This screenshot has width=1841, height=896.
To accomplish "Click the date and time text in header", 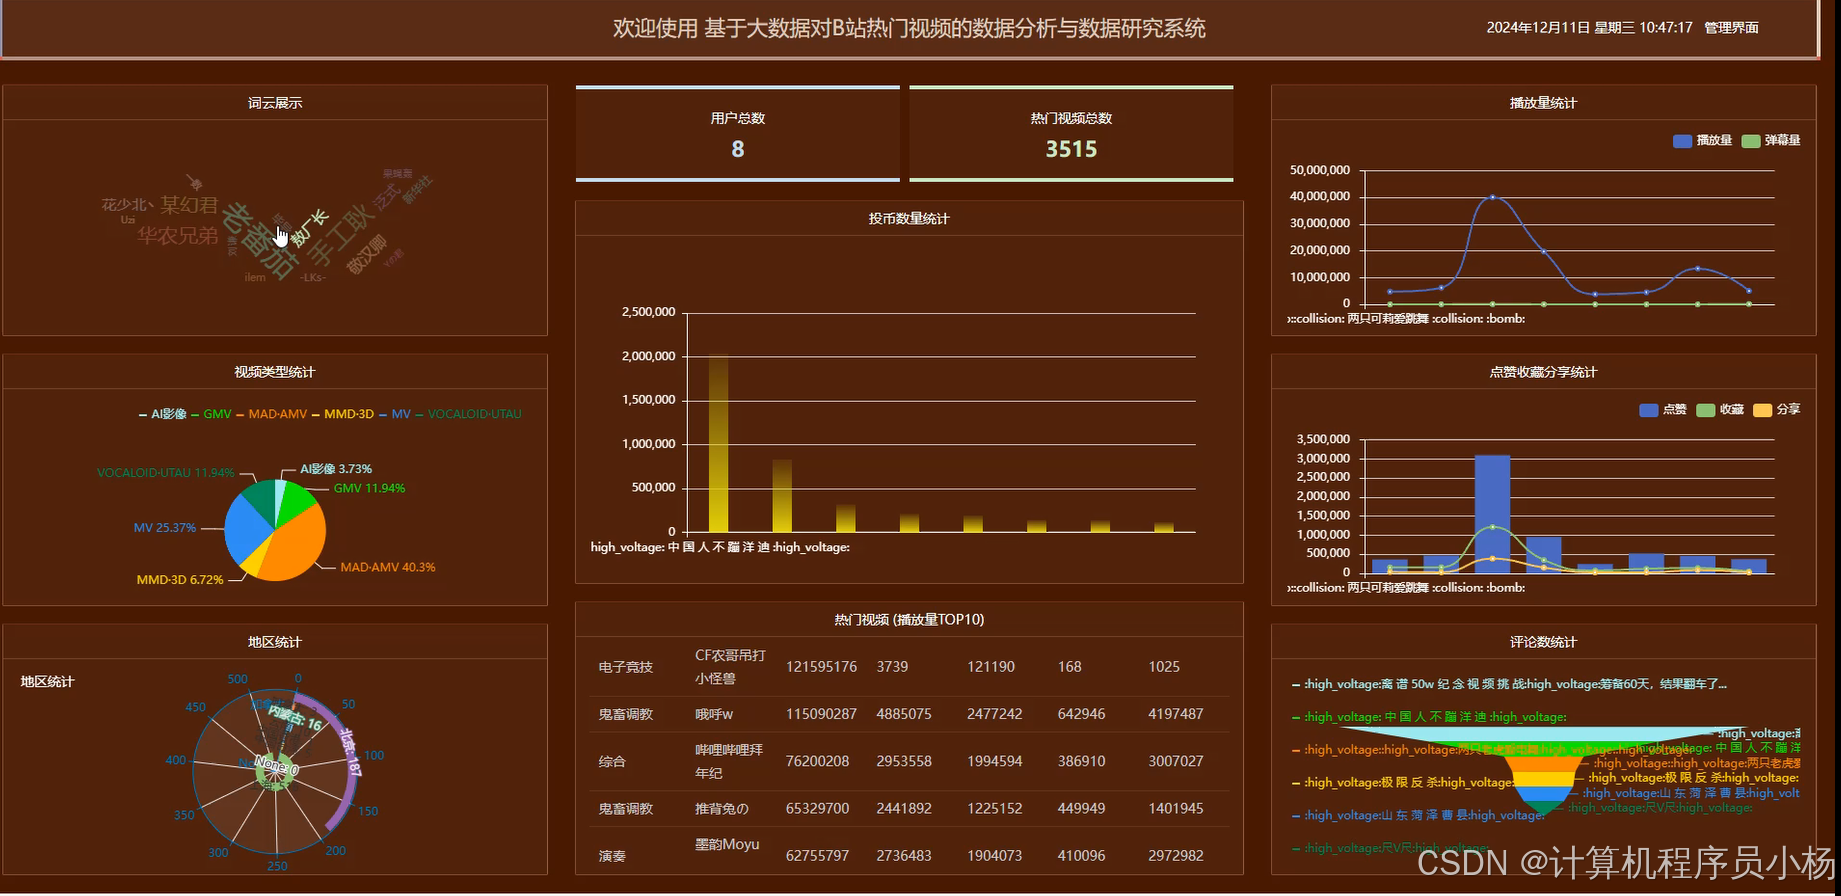I will [x=1589, y=28].
